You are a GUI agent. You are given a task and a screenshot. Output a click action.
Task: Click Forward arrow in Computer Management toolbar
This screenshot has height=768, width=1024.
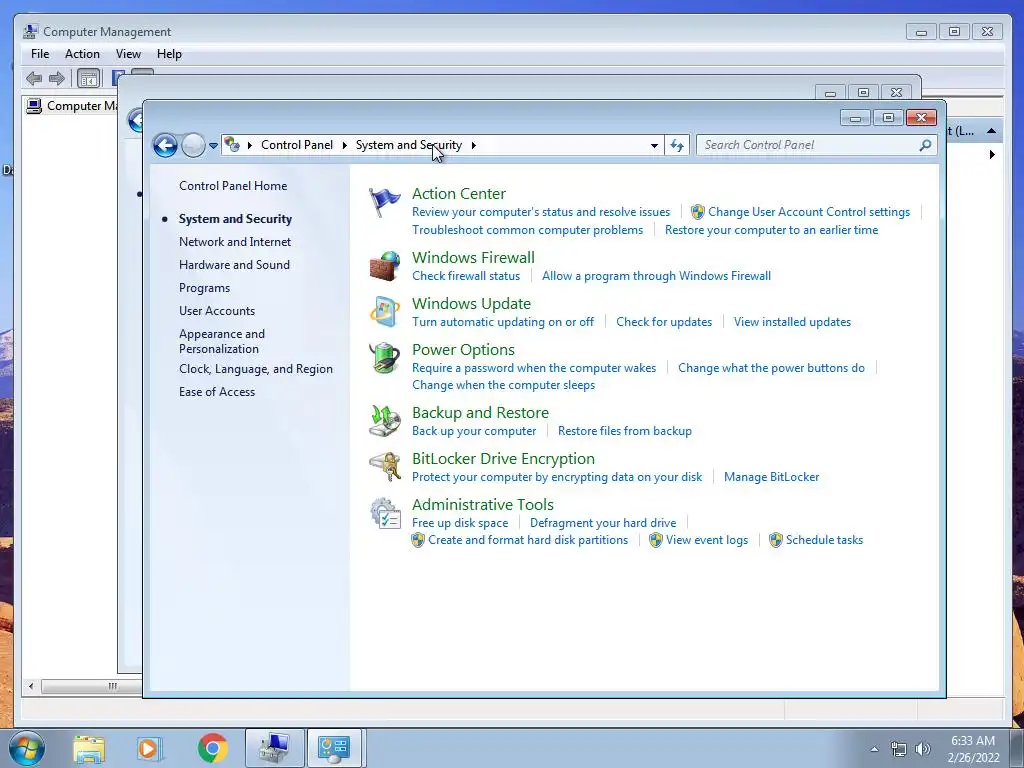(57, 79)
